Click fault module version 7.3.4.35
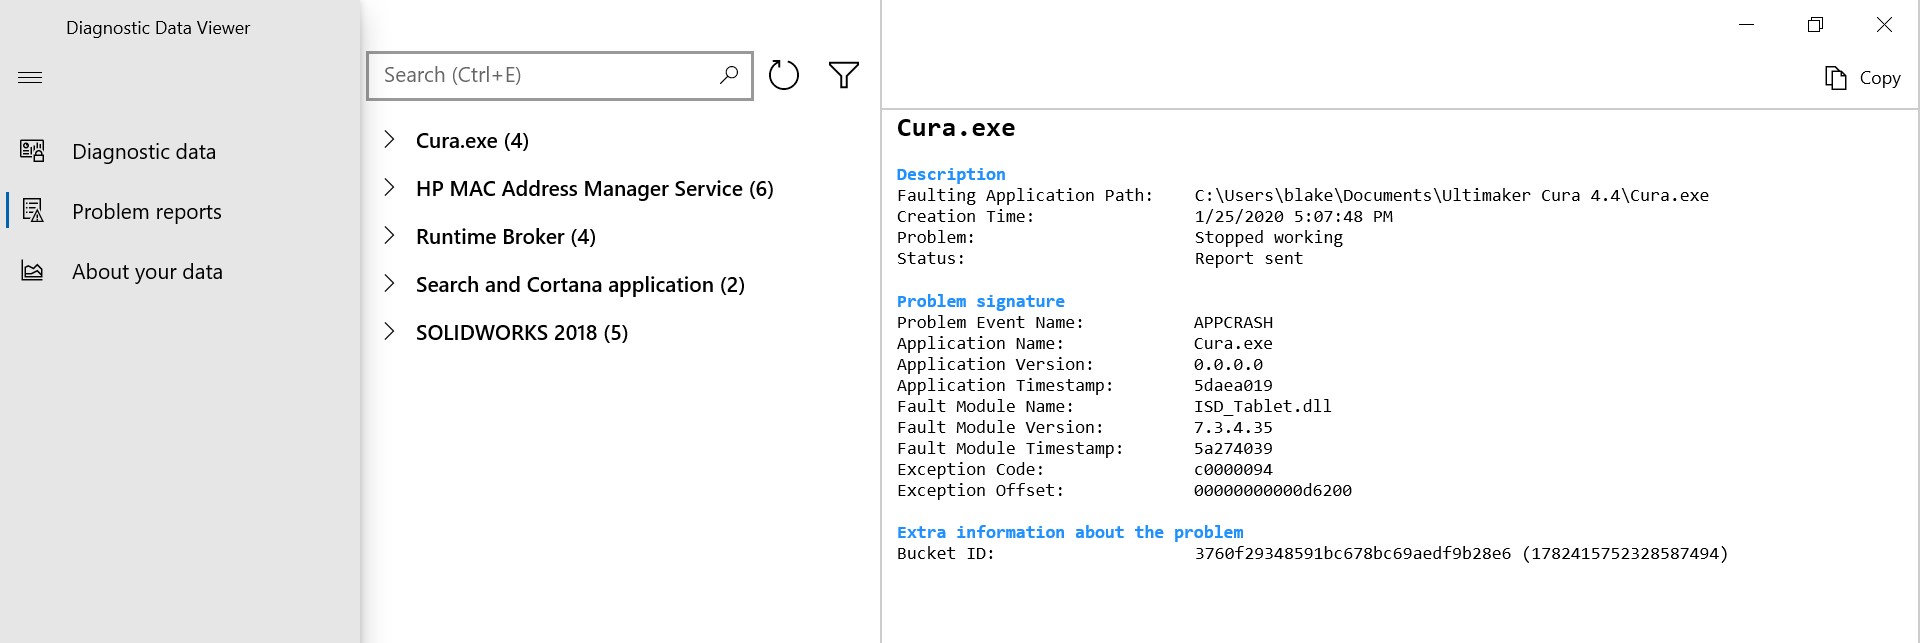Image resolution: width=1920 pixels, height=643 pixels. [x=1234, y=427]
